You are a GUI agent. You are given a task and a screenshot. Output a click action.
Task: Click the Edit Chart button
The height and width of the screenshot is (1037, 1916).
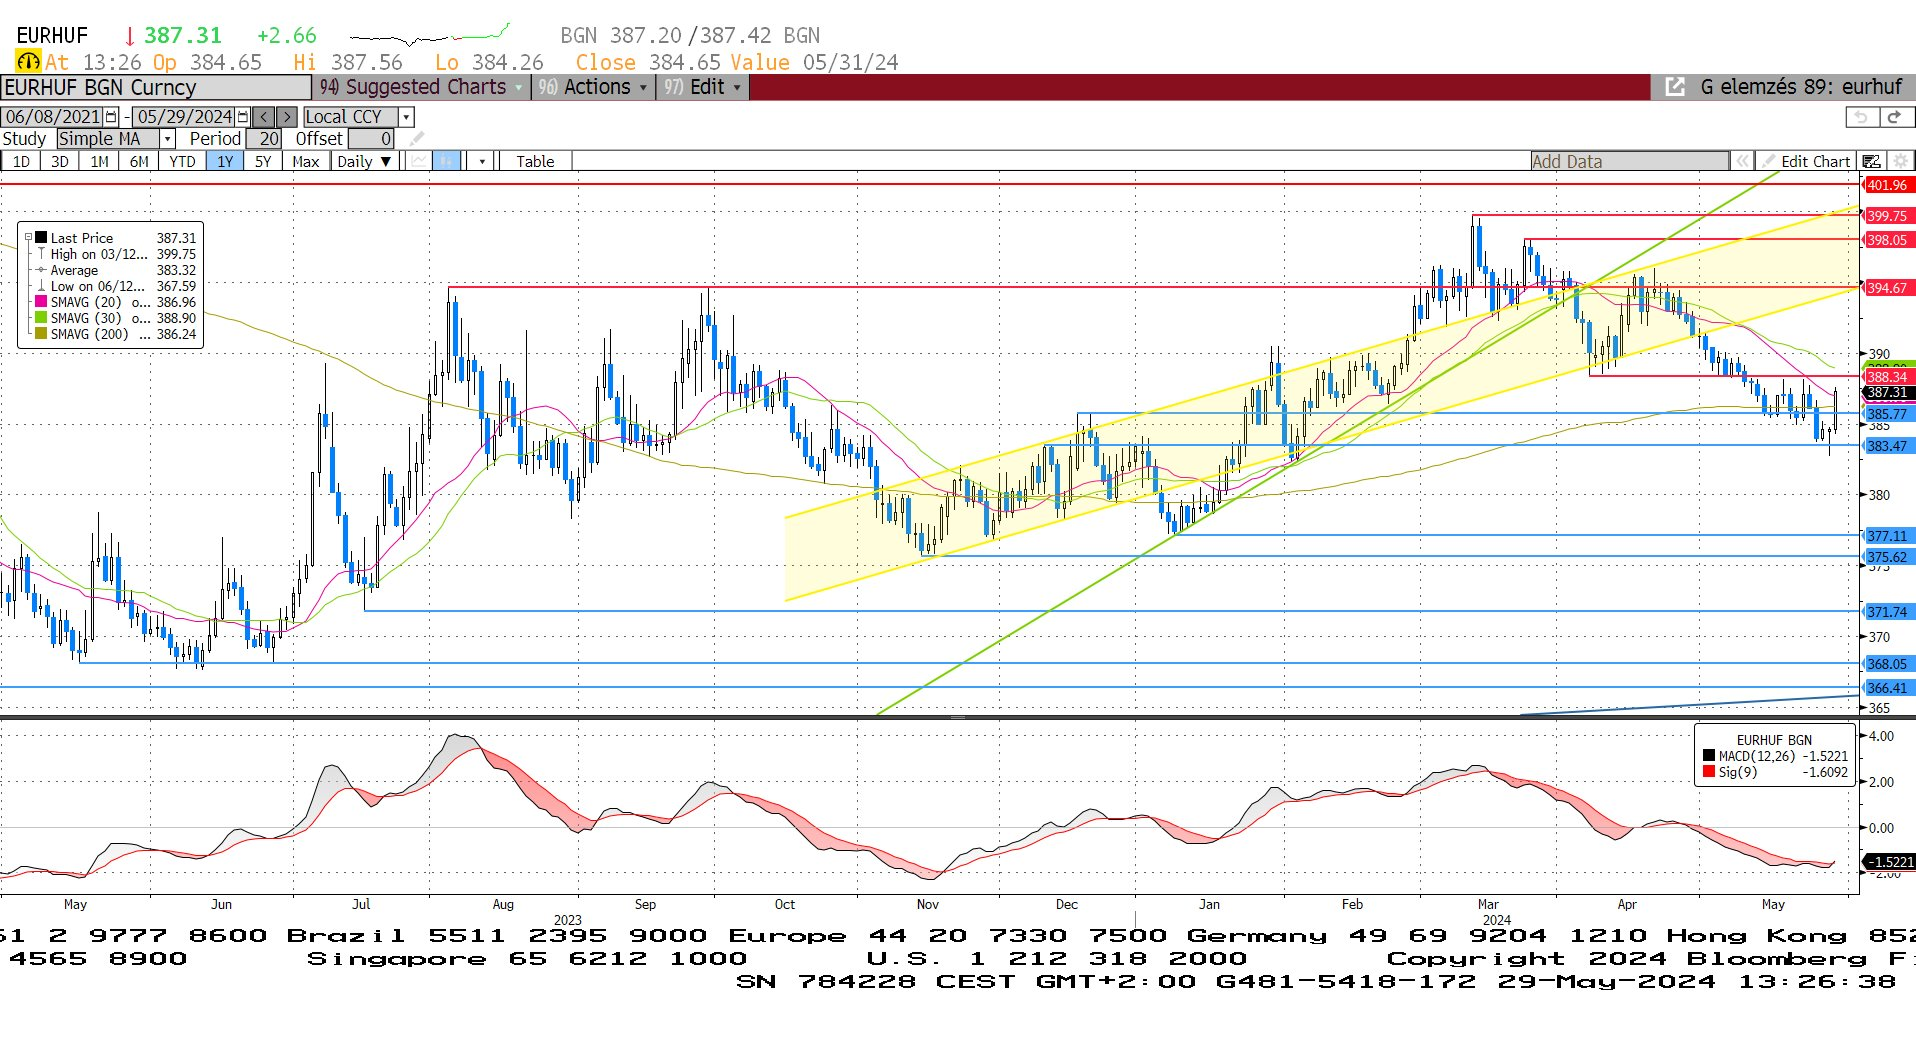click(1807, 161)
